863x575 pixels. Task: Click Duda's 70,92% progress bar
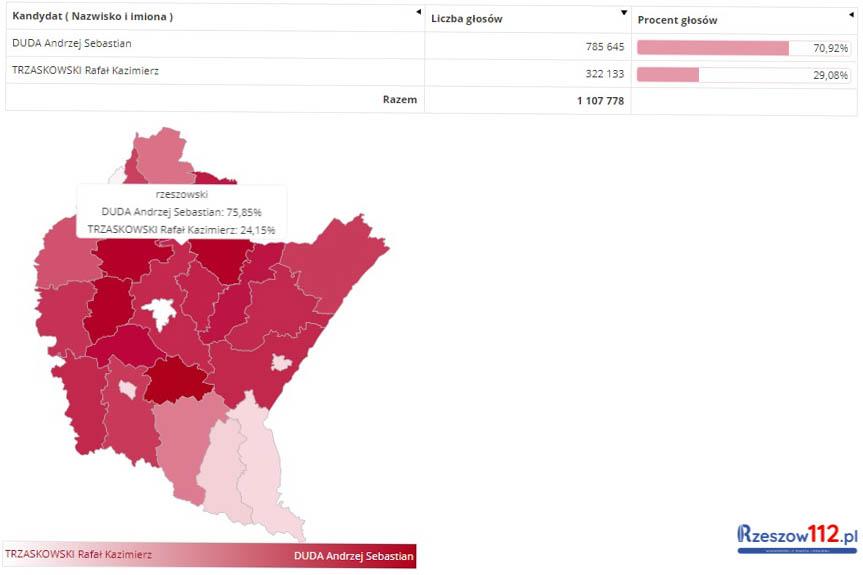click(712, 48)
